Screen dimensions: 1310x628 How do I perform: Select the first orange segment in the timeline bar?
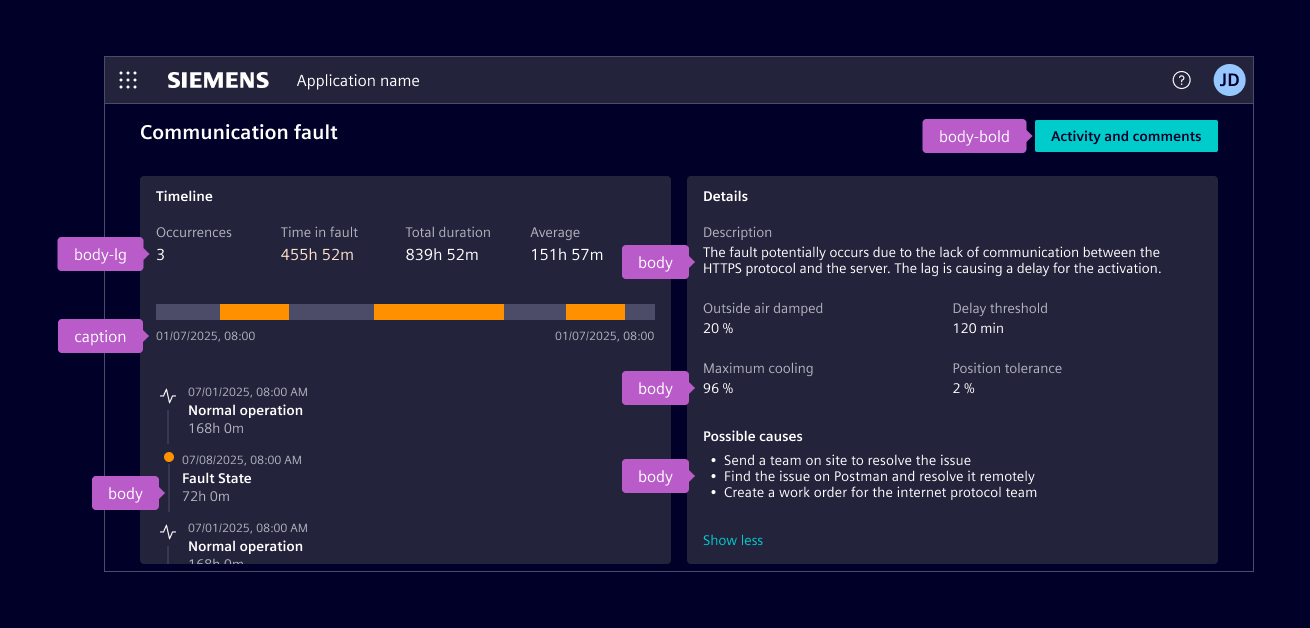[254, 312]
